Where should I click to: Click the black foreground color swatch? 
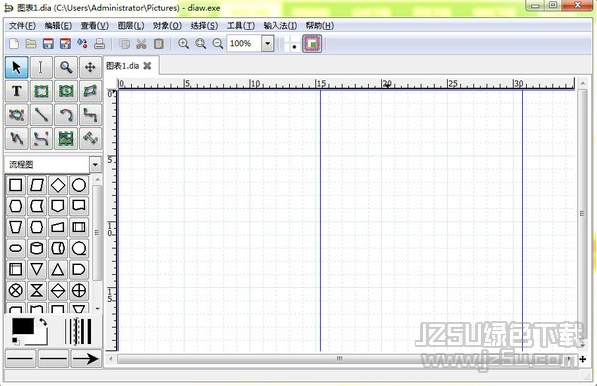(x=23, y=327)
